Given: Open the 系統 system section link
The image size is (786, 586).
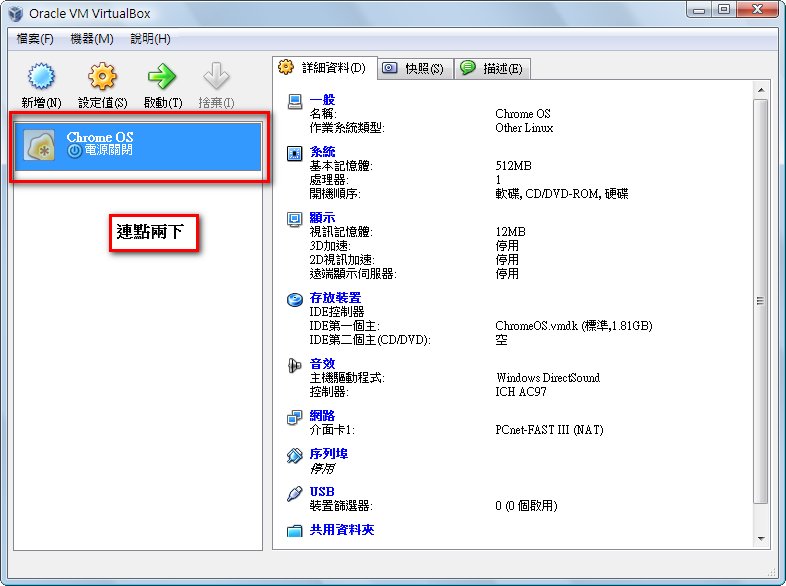Looking at the screenshot, I should point(322,151).
